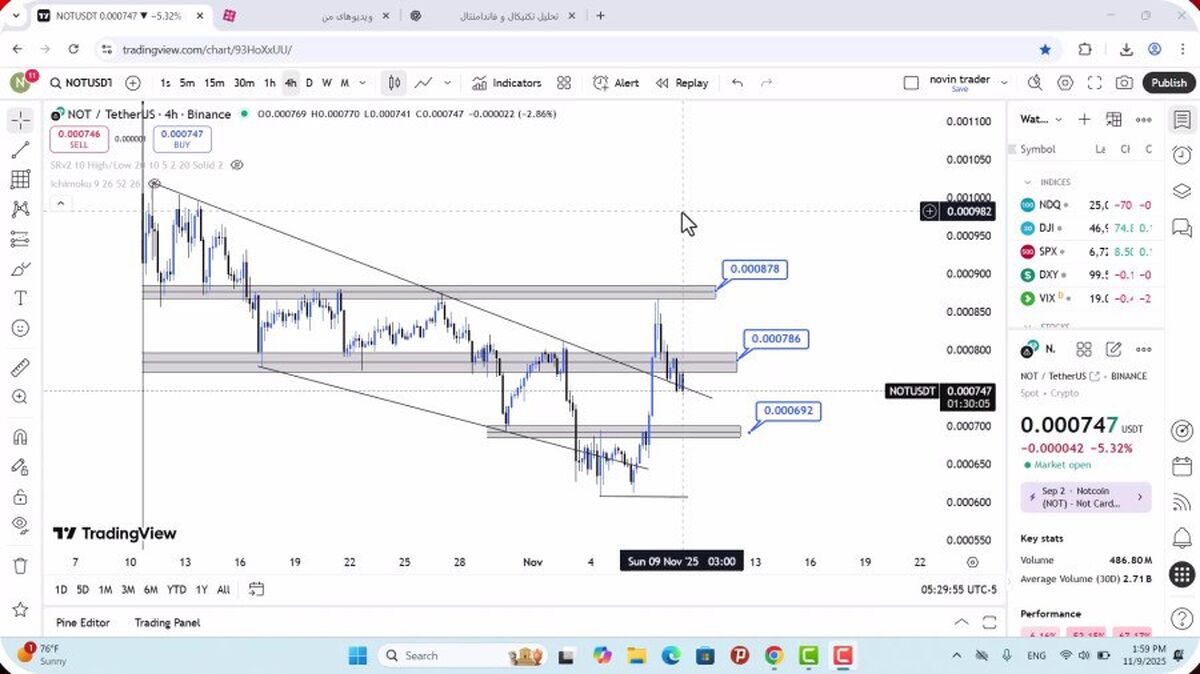
Task: Undo the last chart action
Action: (x=737, y=83)
